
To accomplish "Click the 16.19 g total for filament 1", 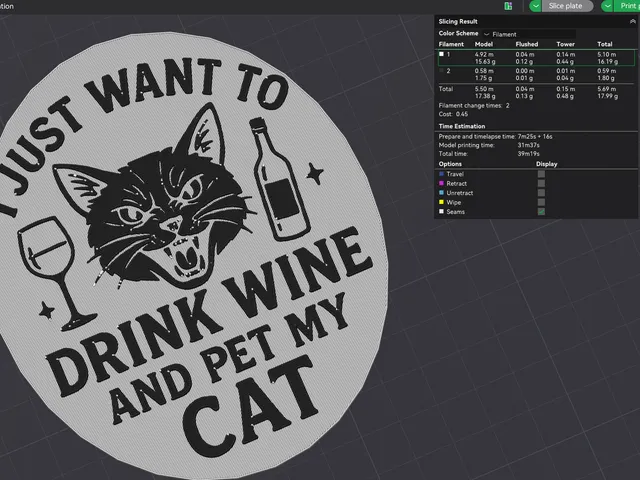I will [x=608, y=62].
